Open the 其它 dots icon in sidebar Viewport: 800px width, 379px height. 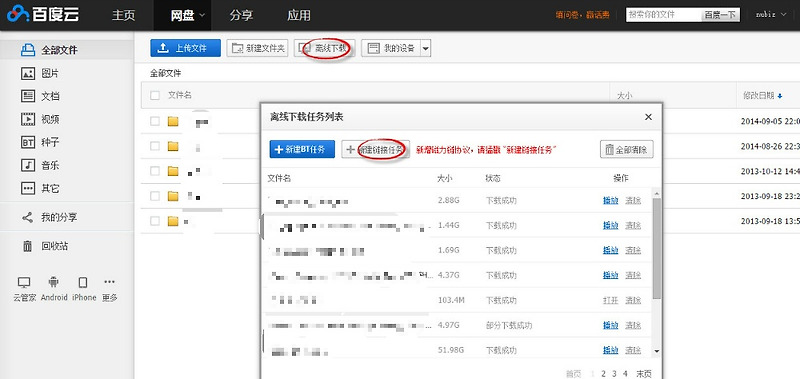pos(28,188)
